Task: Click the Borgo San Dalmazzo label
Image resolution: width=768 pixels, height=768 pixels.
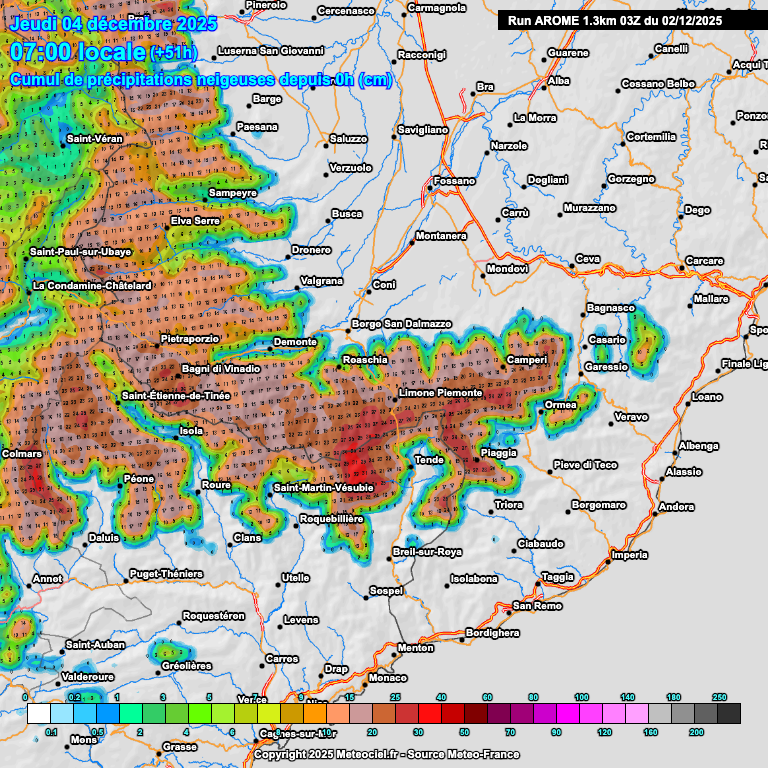Action: 401,324
